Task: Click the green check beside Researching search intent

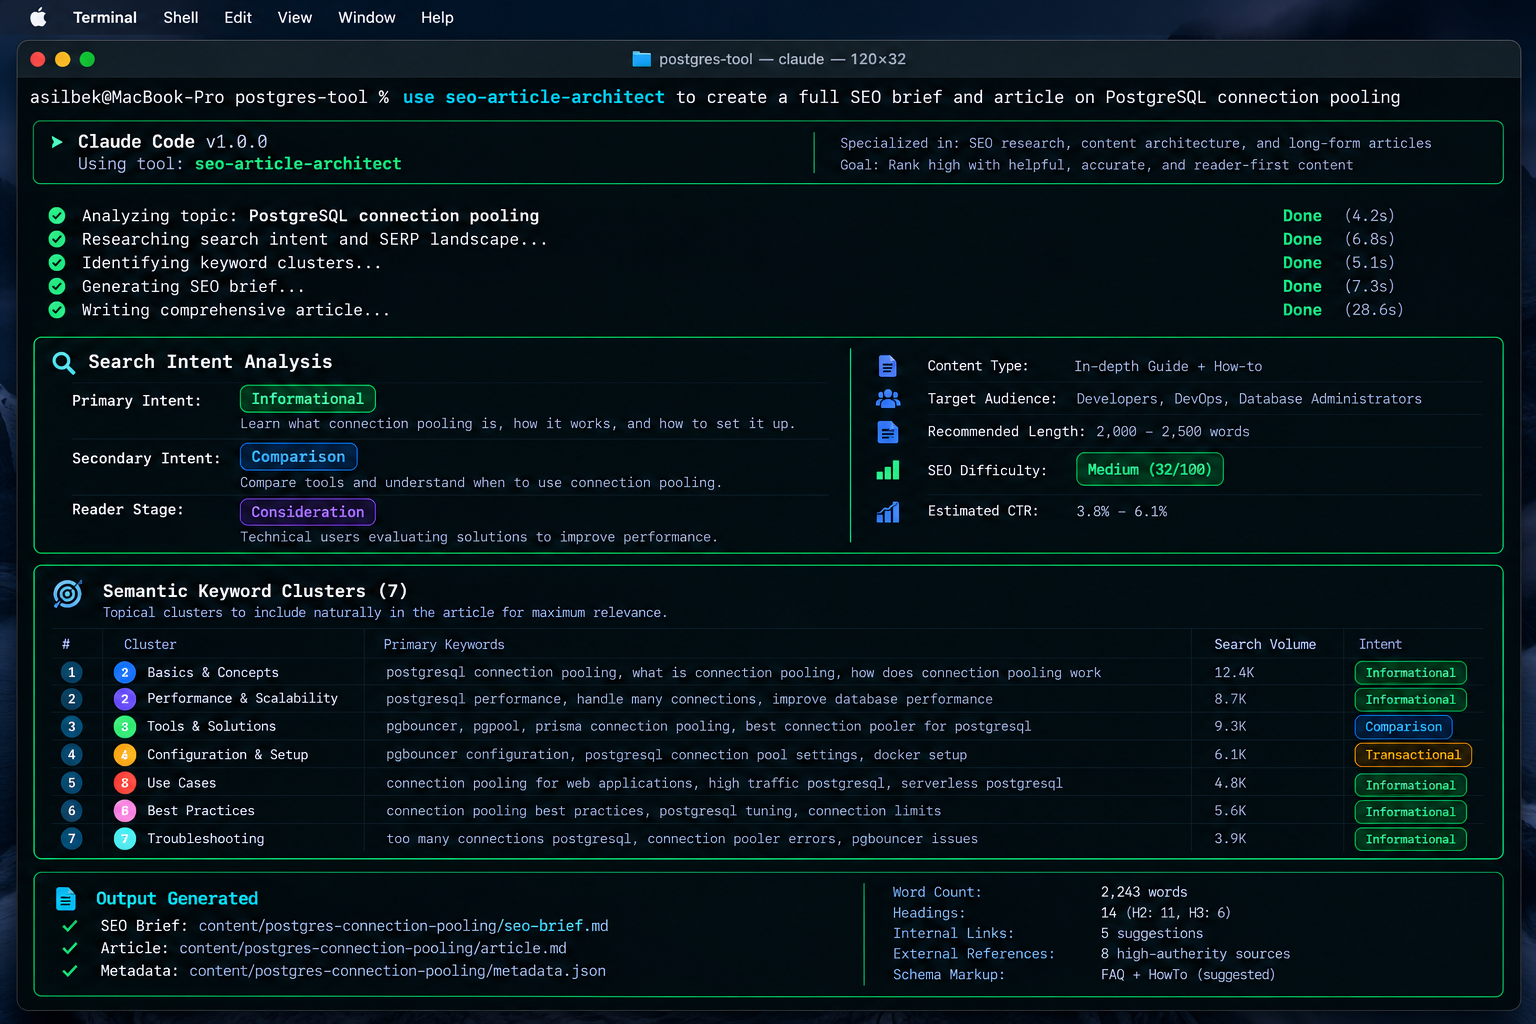Action: coord(57,239)
